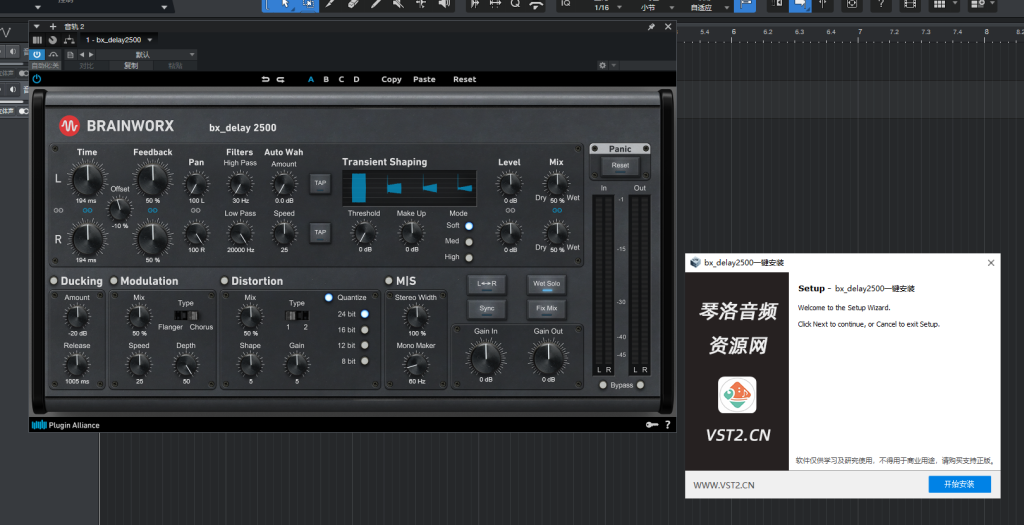
Task: Expand the plugin window menu triangle next to 音轨 2
Action: pos(37,27)
